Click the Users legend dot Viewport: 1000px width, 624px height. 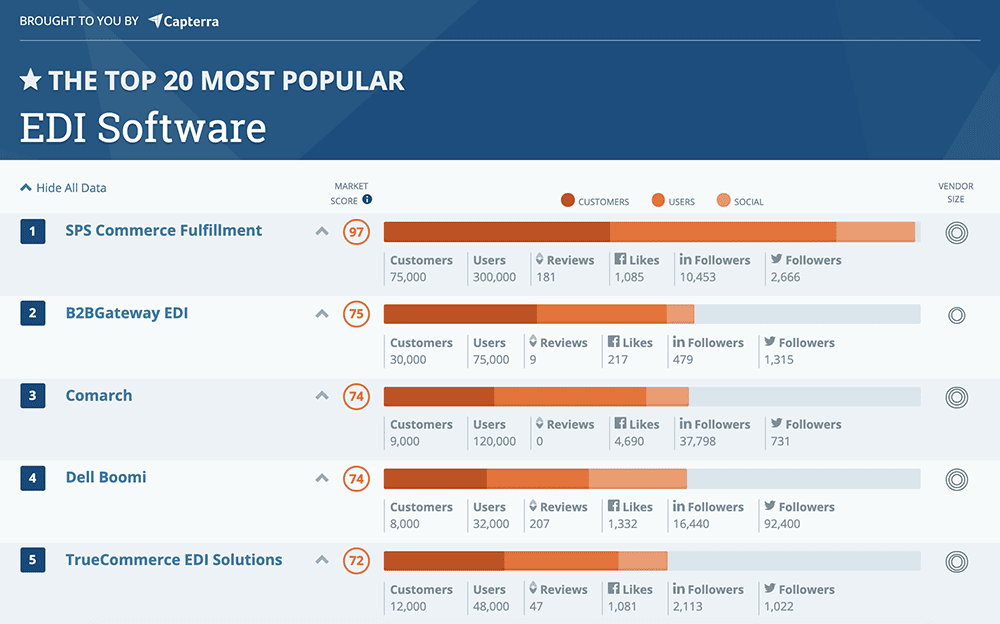(658, 200)
